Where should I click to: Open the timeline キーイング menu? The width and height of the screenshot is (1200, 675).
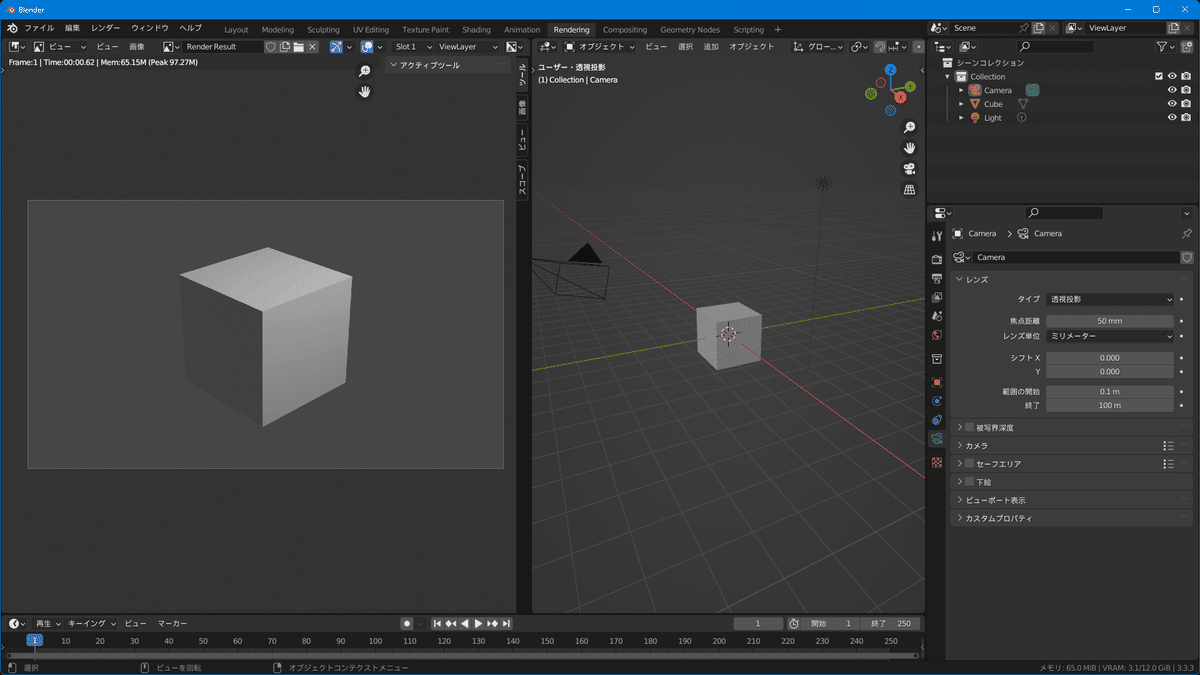click(91, 623)
